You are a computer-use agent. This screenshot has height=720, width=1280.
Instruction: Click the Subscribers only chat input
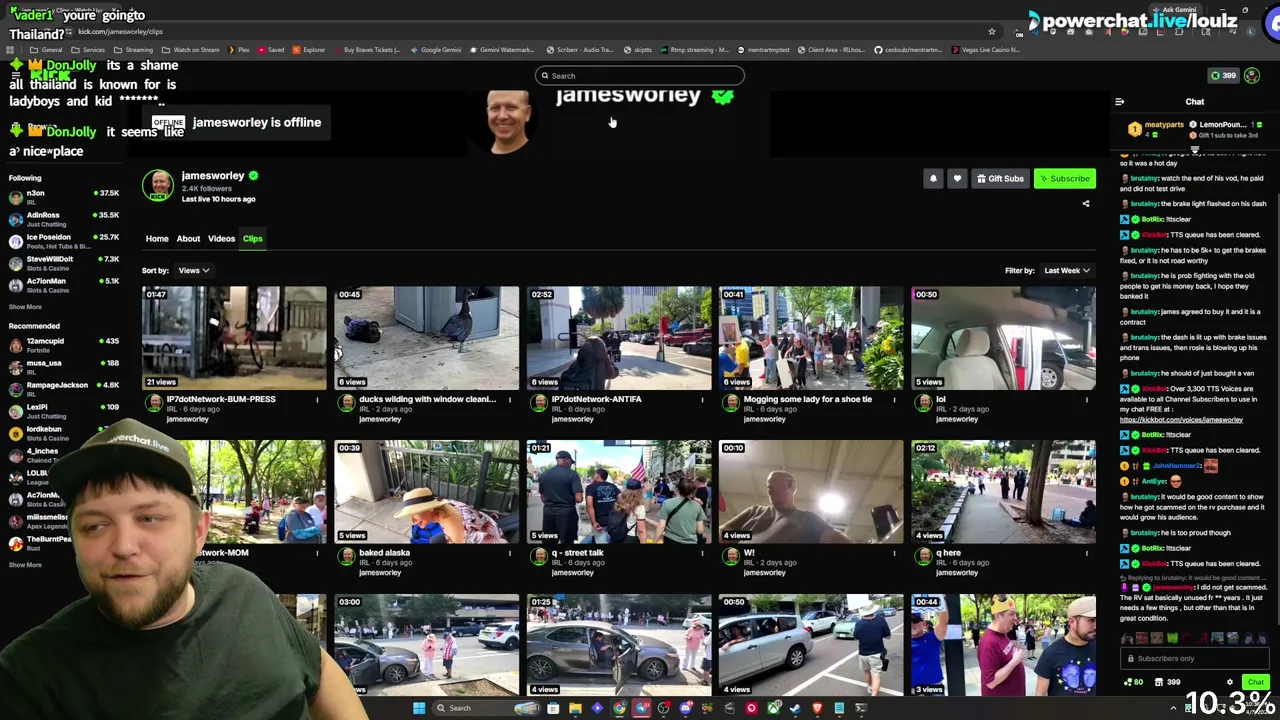click(1195, 659)
